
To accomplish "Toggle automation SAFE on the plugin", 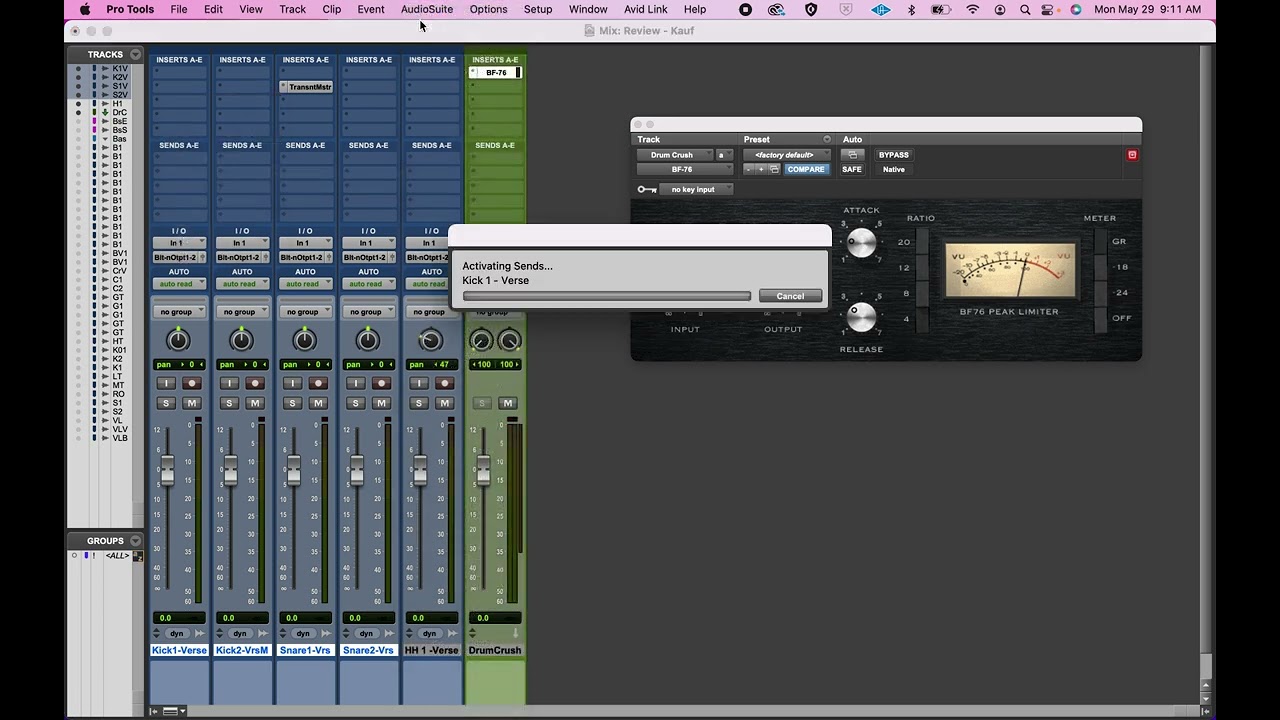I will click(x=852, y=169).
